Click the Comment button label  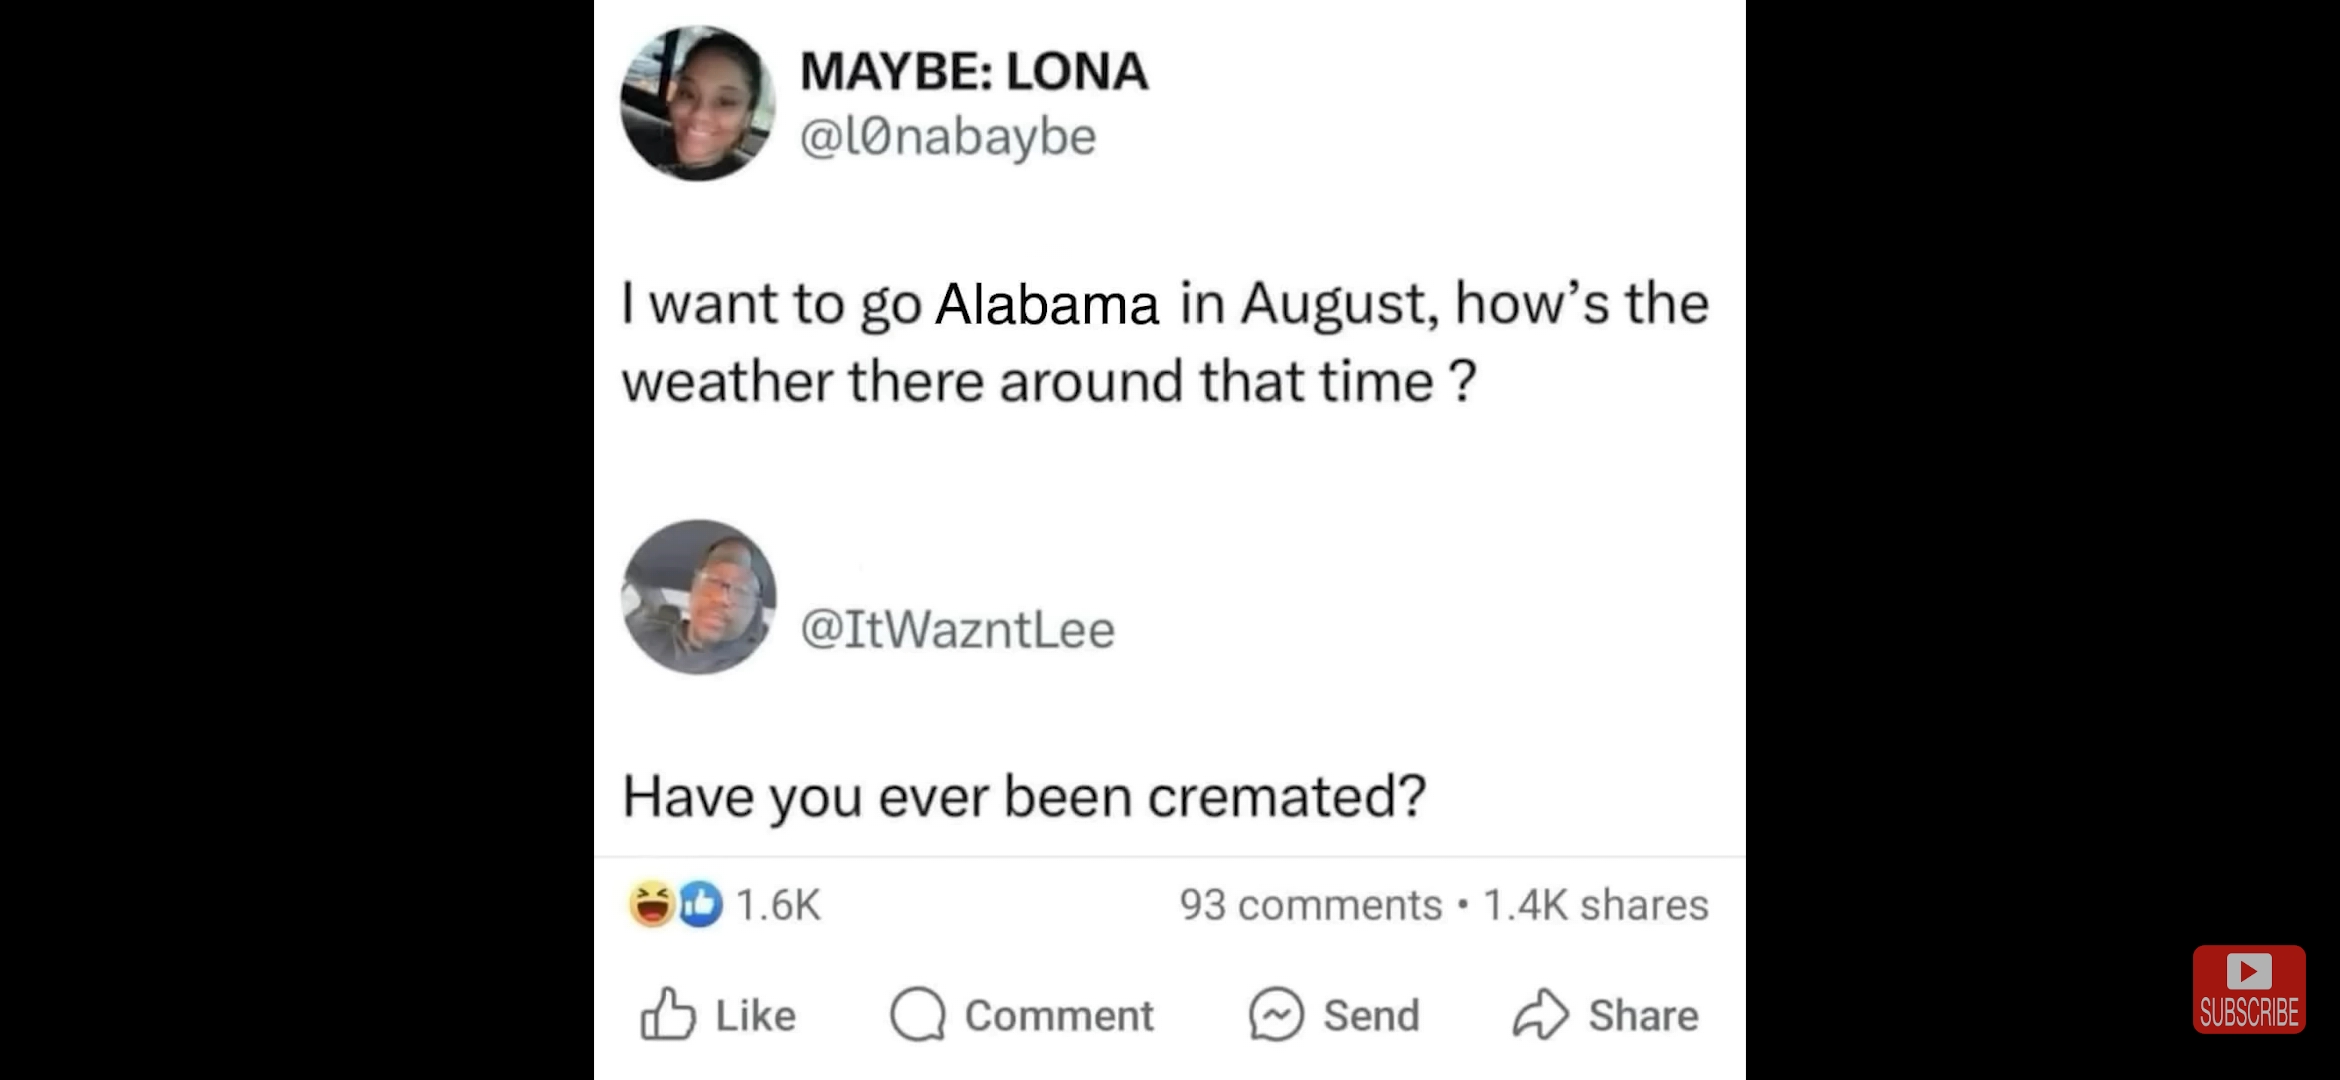pos(1059,1016)
